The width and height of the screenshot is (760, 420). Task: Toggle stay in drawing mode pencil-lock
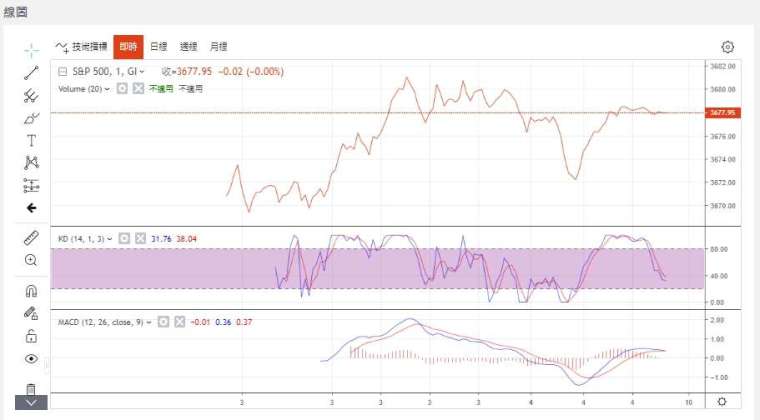click(31, 313)
